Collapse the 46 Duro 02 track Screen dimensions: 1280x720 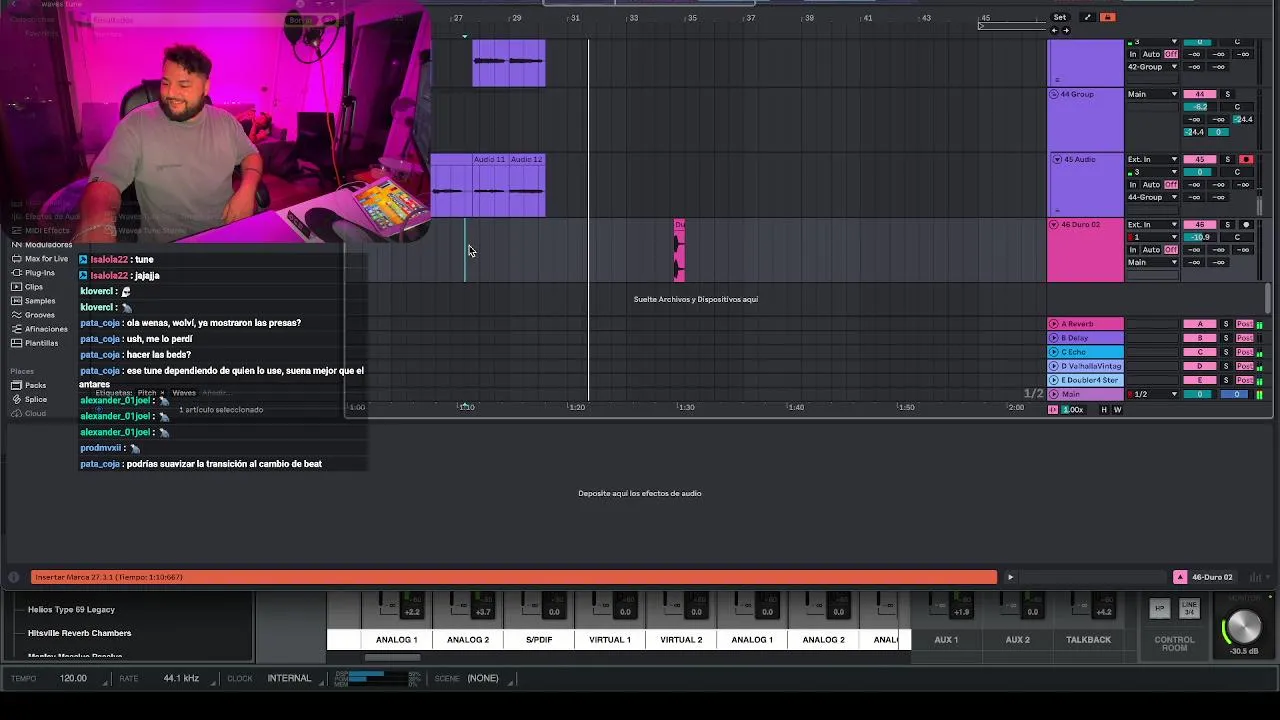point(1054,224)
